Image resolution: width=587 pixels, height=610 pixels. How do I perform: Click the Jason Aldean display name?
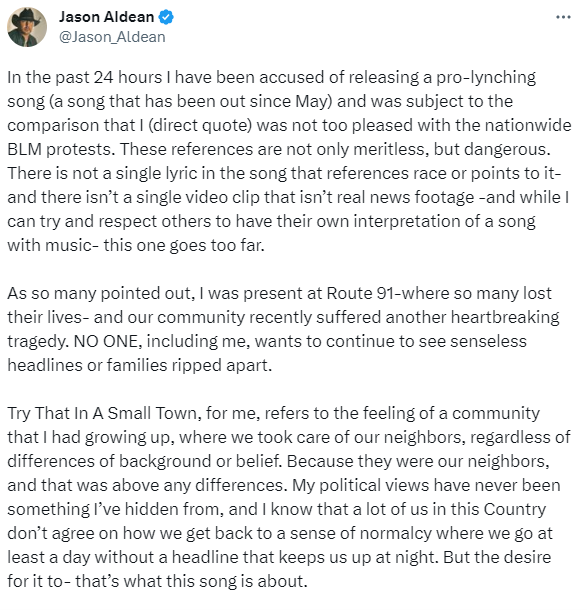click(x=107, y=17)
